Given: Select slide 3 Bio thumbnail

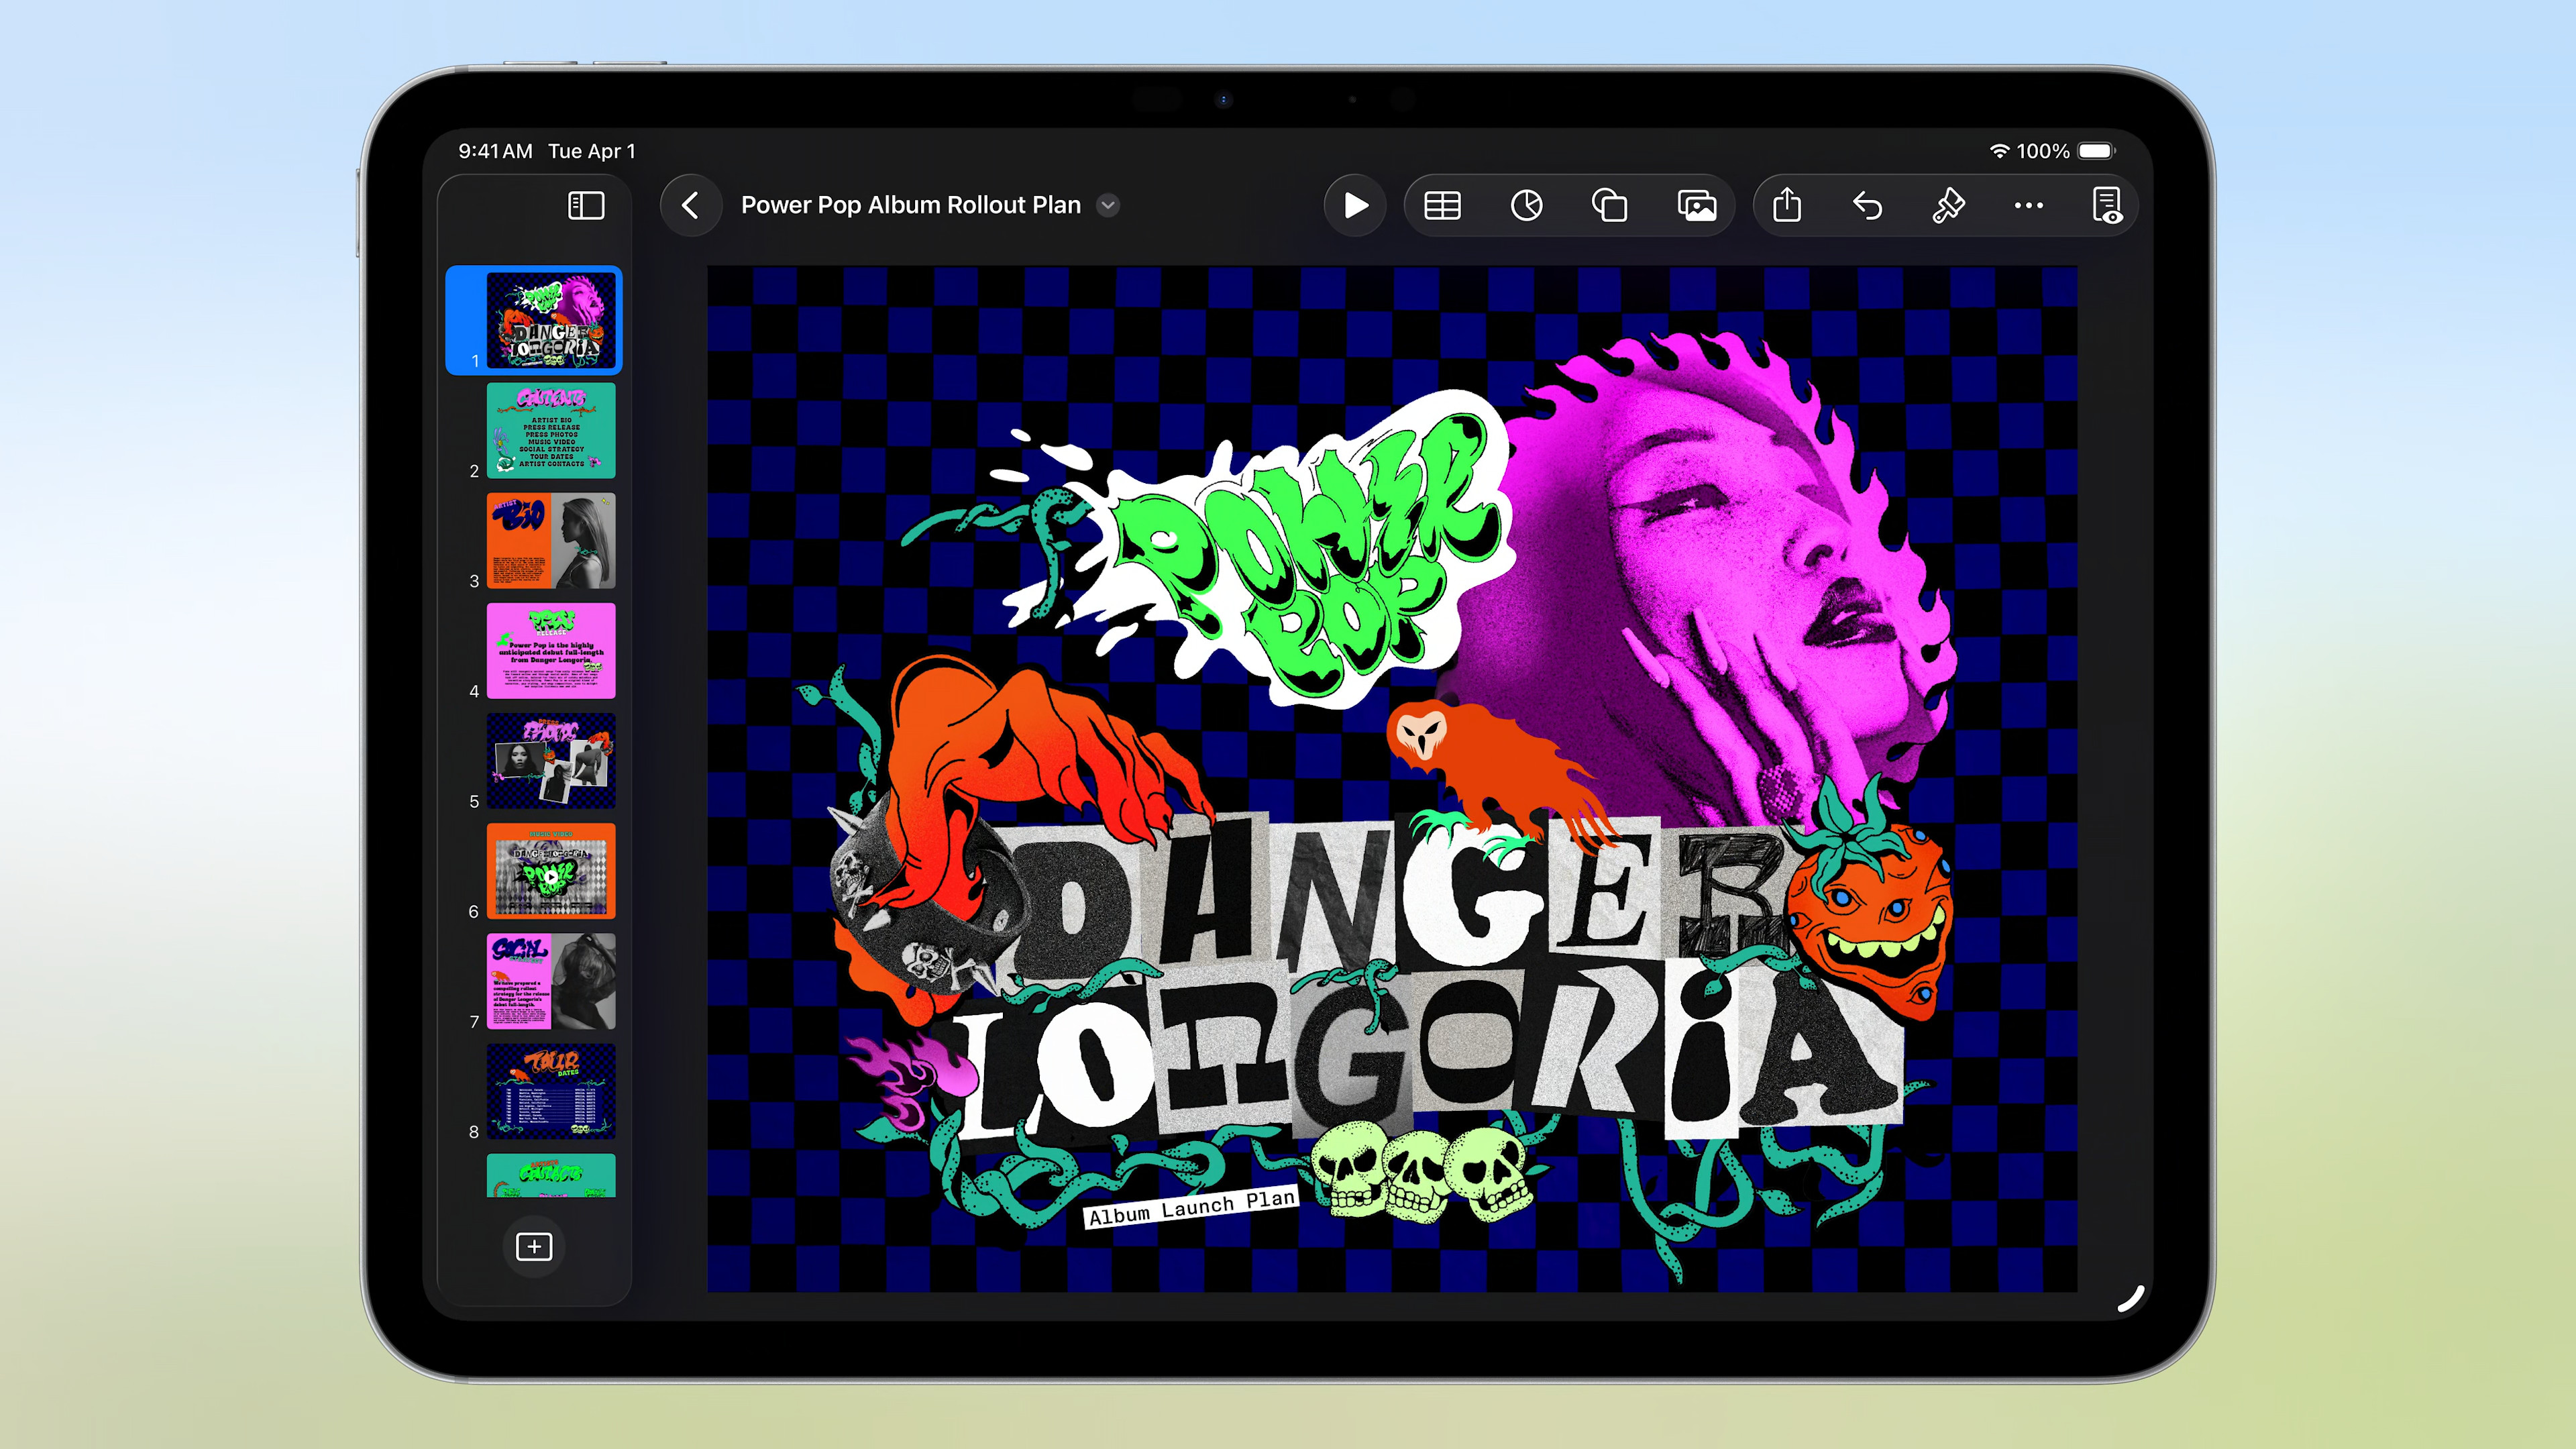Looking at the screenshot, I should [551, 541].
